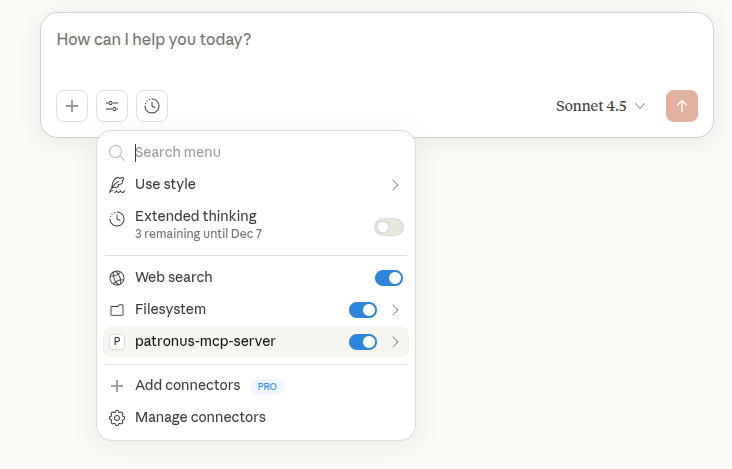
Task: Expand the Use style submenu chevron
Action: pyautogui.click(x=395, y=185)
